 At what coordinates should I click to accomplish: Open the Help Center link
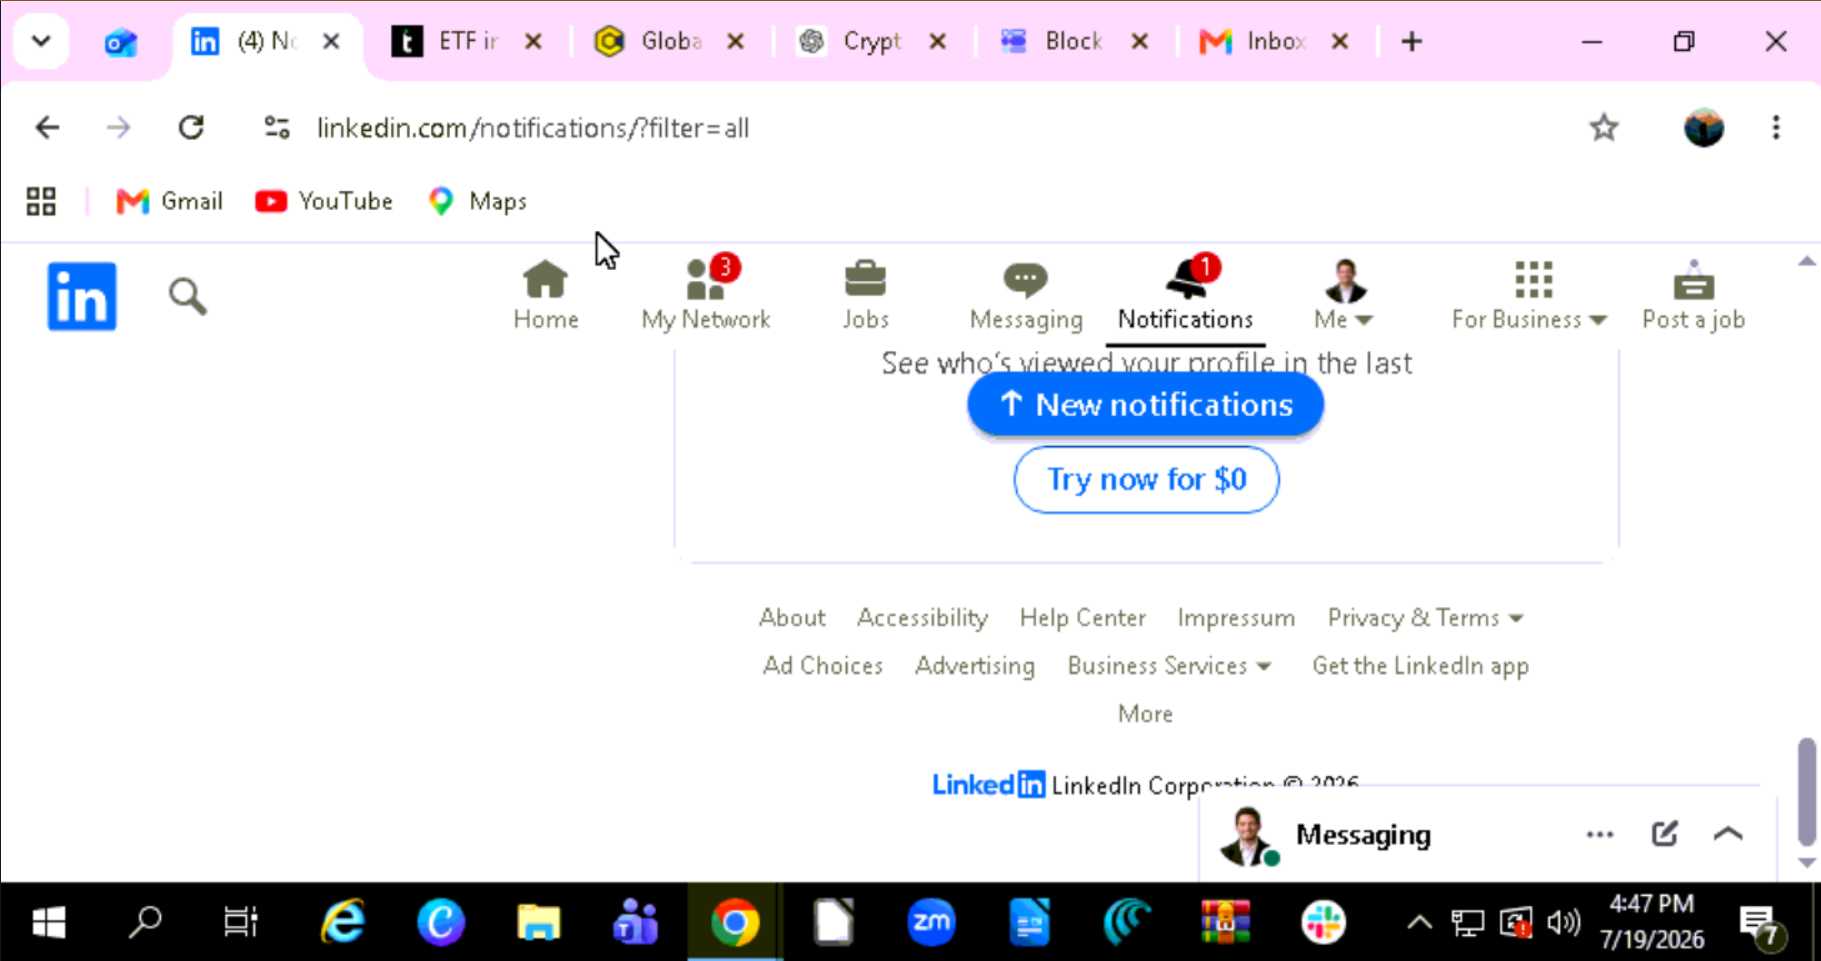click(1083, 618)
